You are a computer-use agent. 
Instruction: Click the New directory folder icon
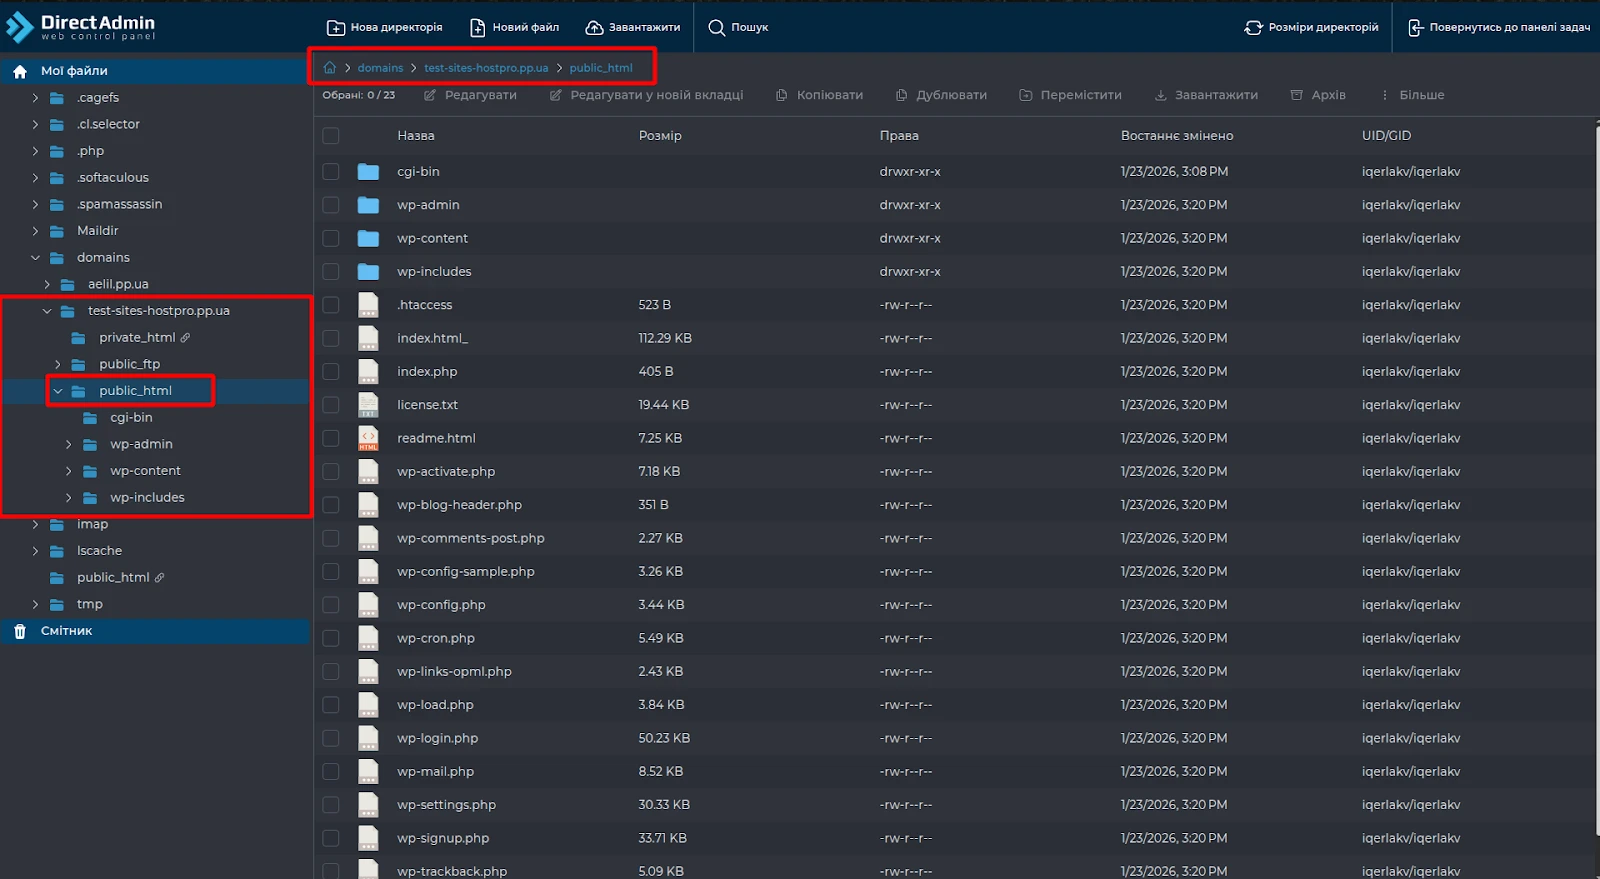(x=336, y=28)
